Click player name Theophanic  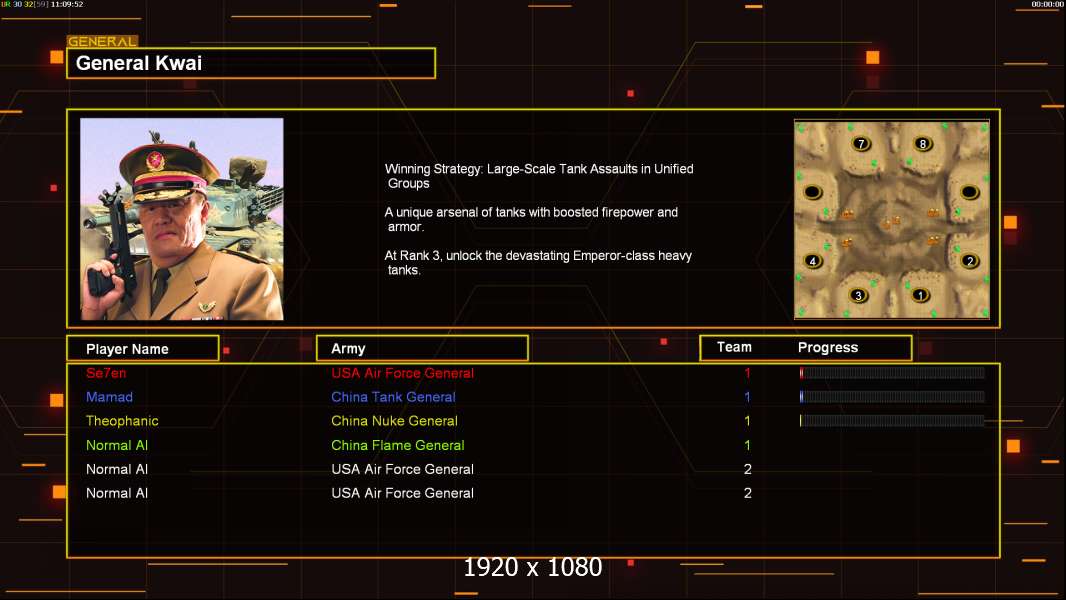(122, 421)
